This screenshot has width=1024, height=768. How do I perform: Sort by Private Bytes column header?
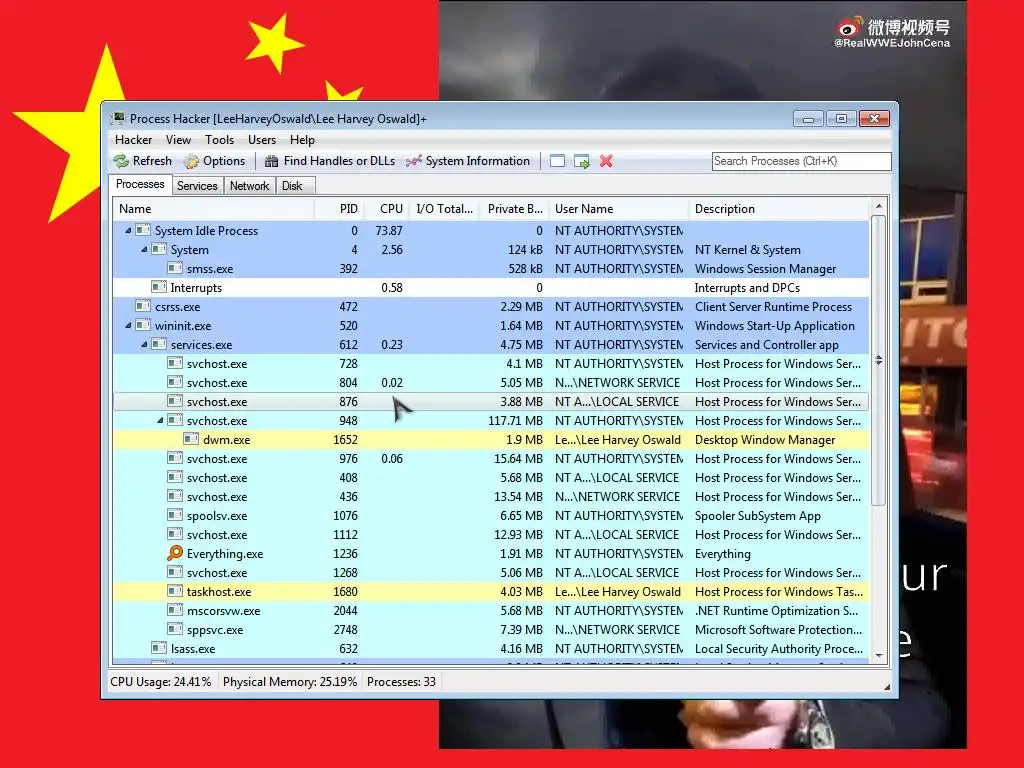point(515,209)
